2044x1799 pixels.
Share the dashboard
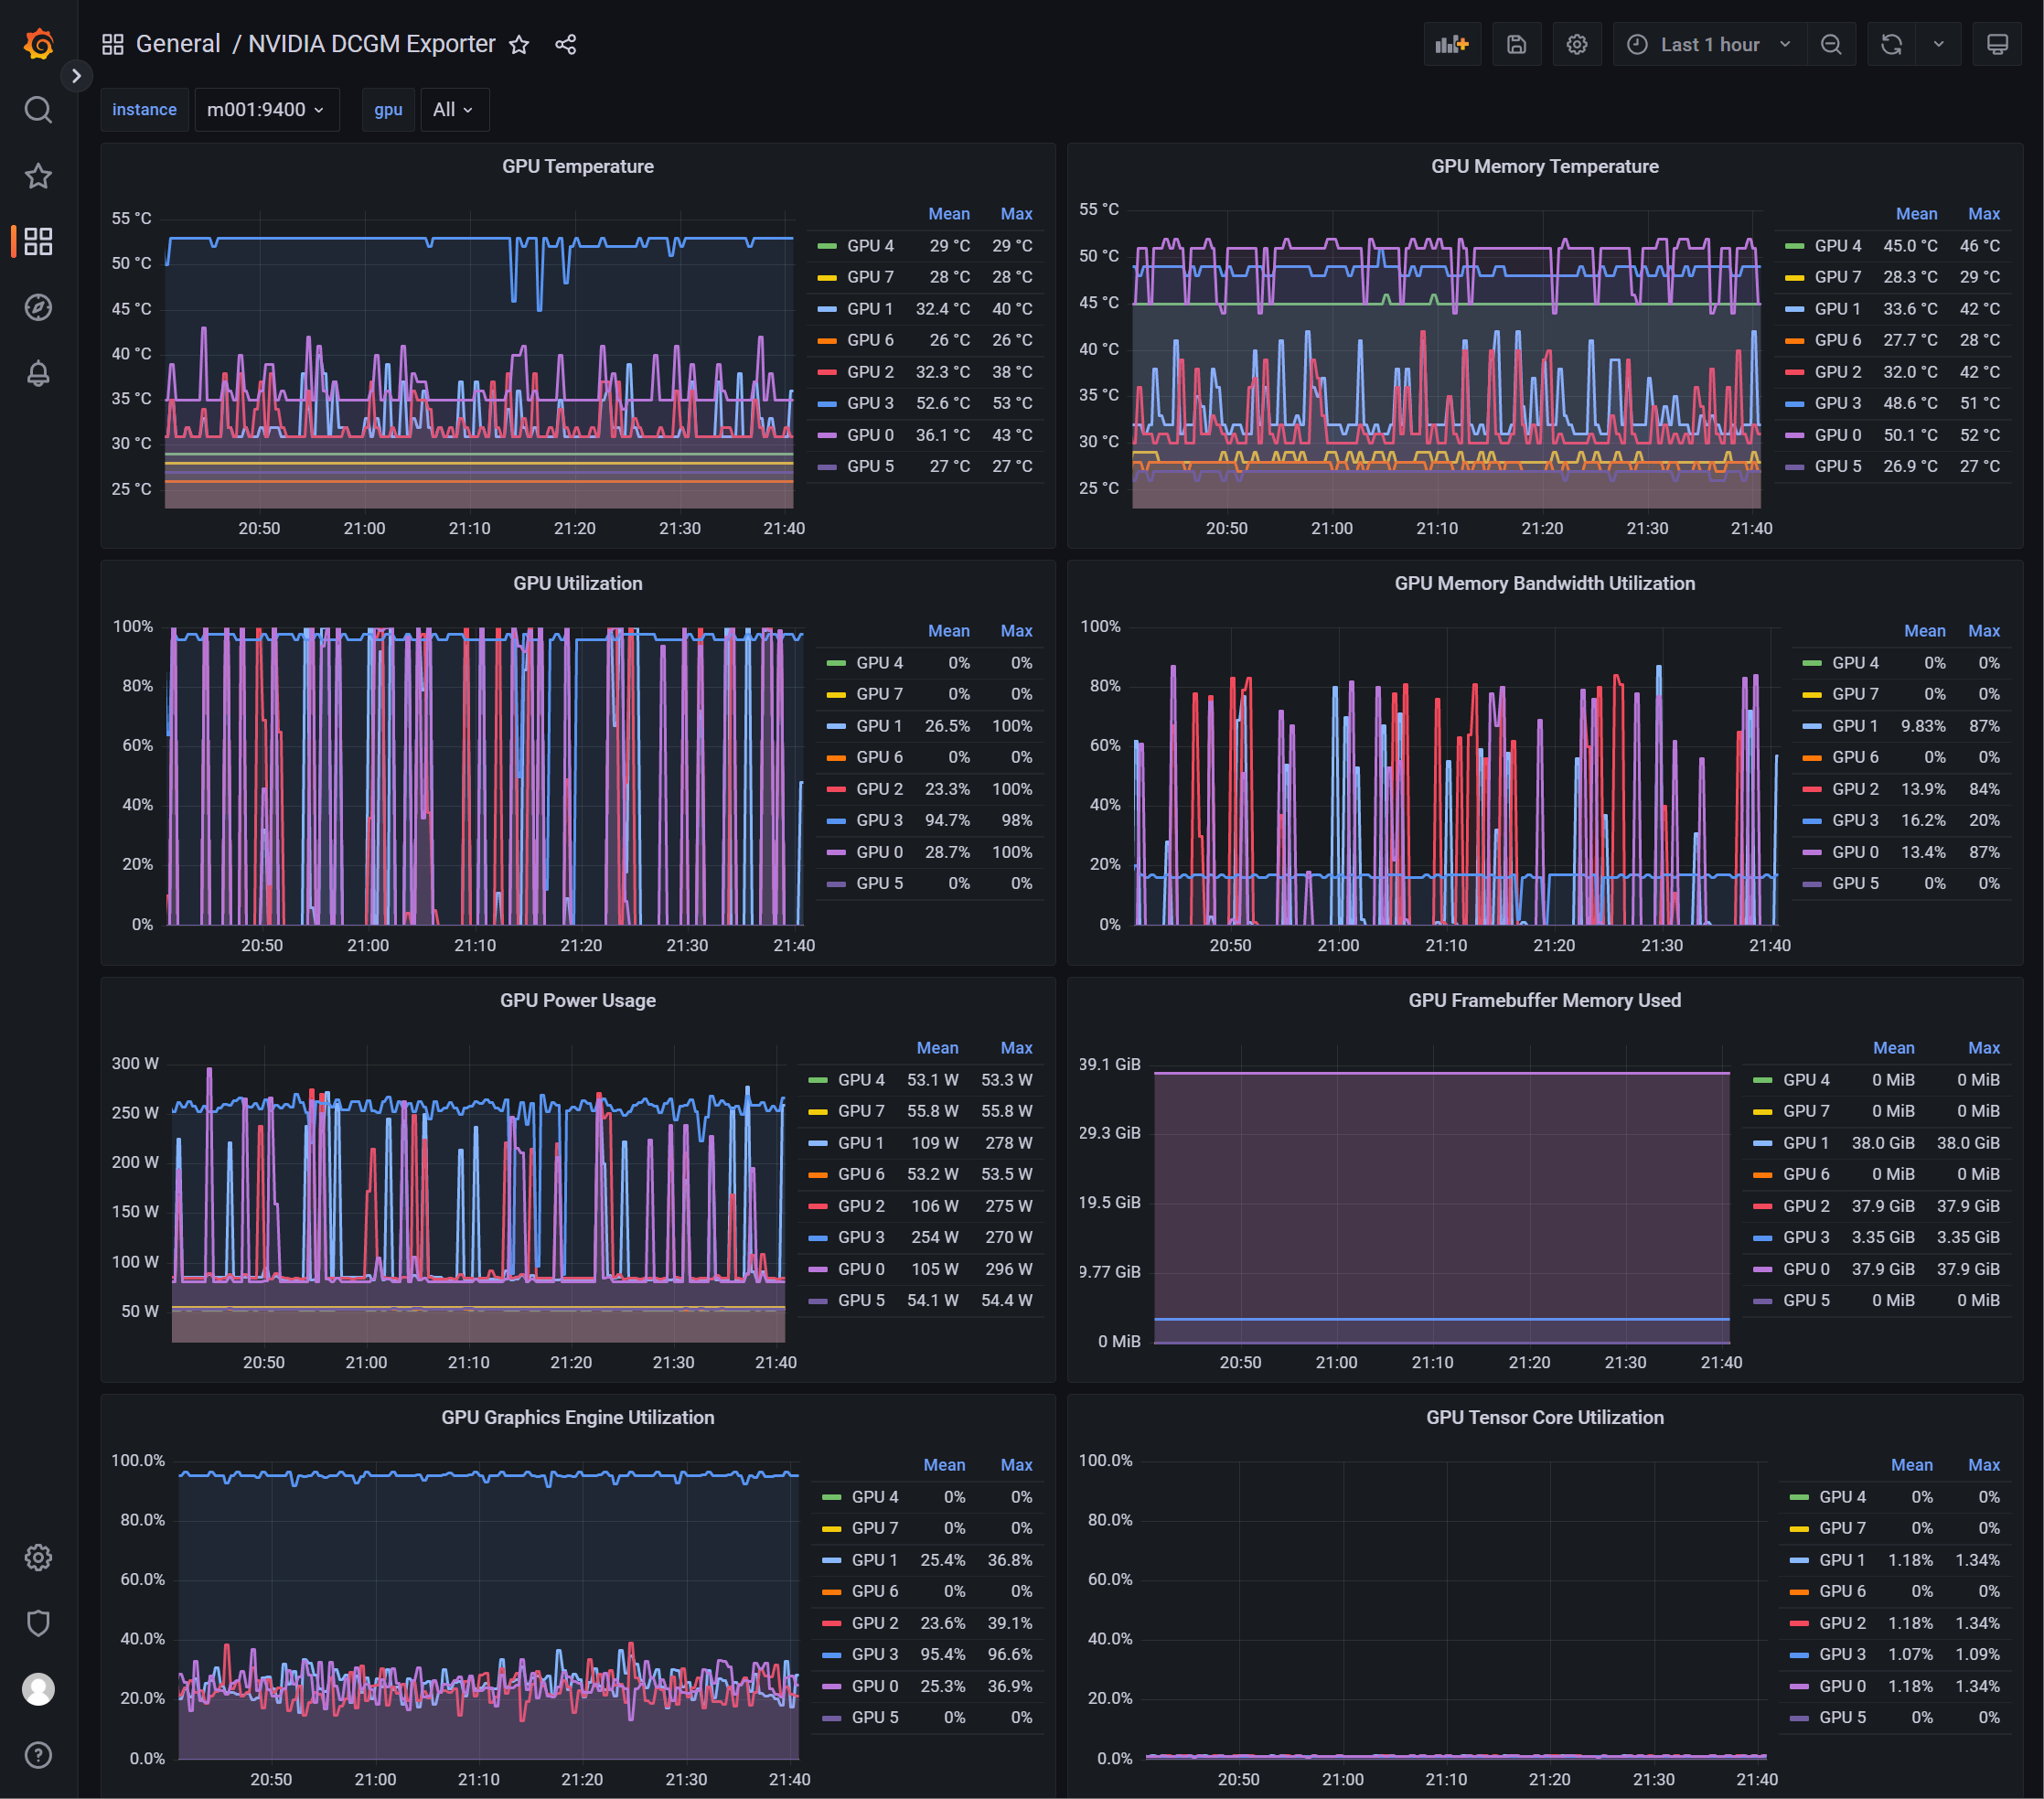point(565,44)
